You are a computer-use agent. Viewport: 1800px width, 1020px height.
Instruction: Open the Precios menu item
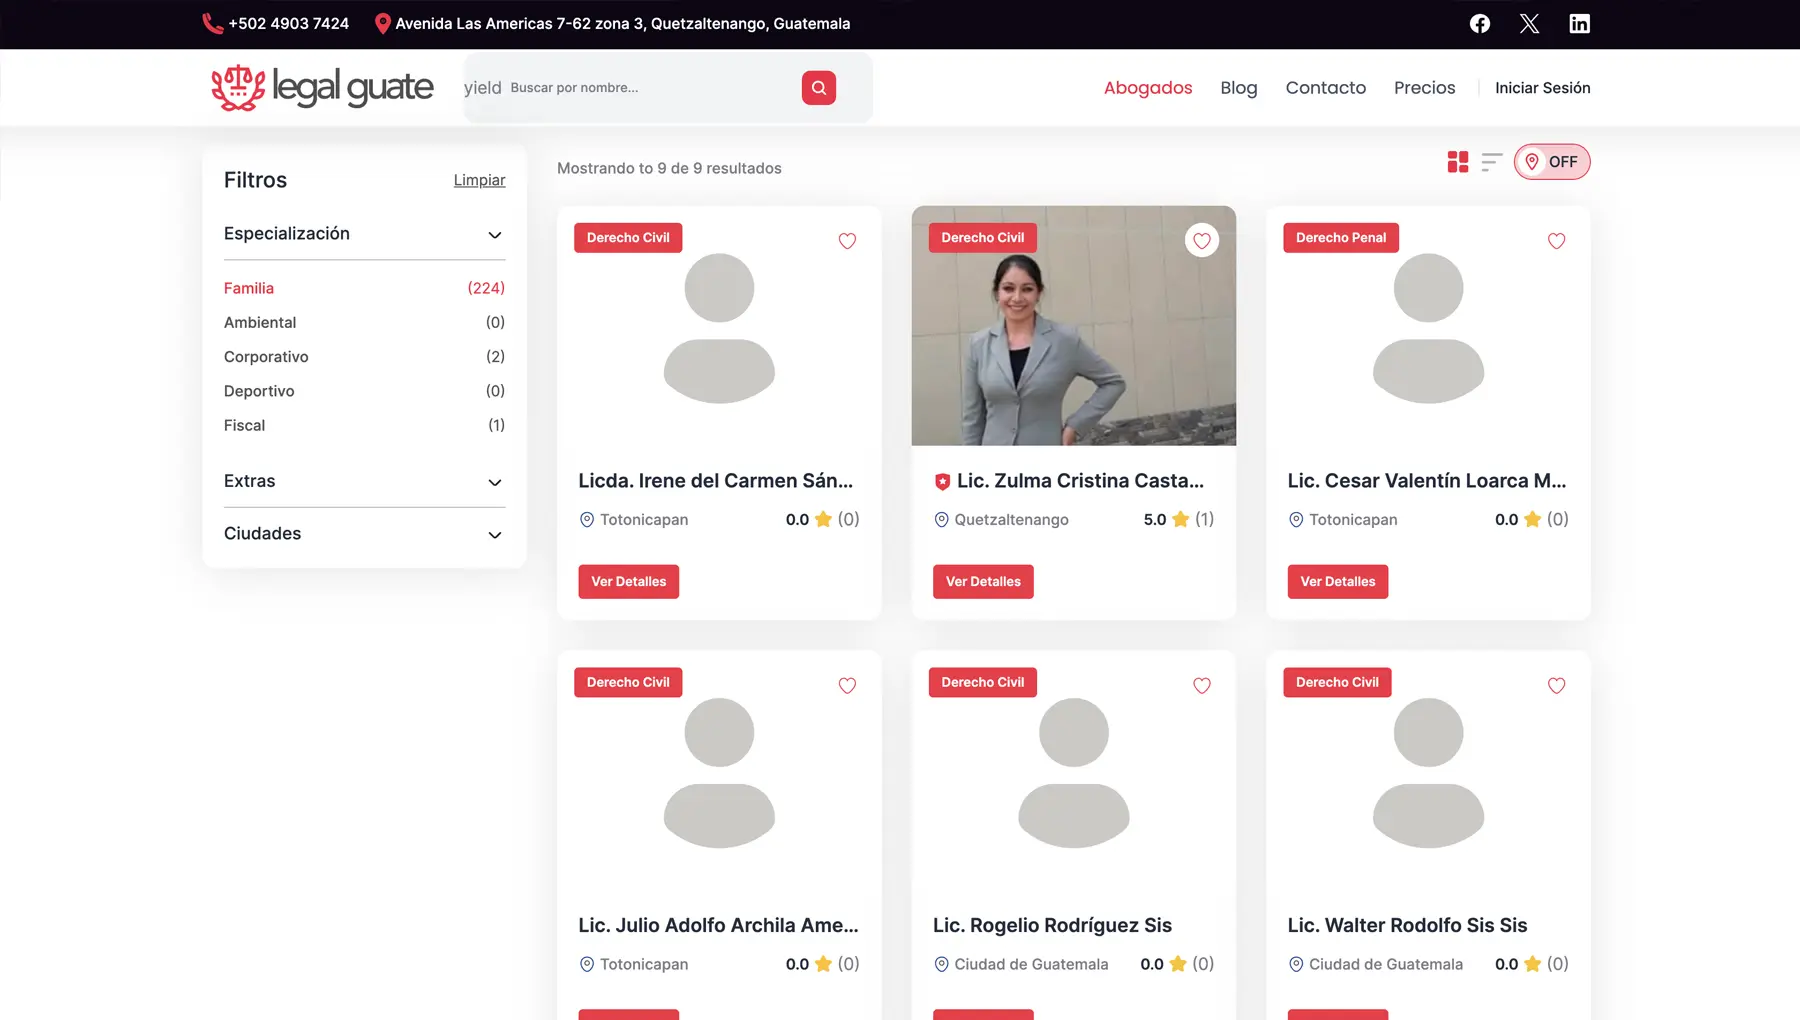click(x=1424, y=88)
